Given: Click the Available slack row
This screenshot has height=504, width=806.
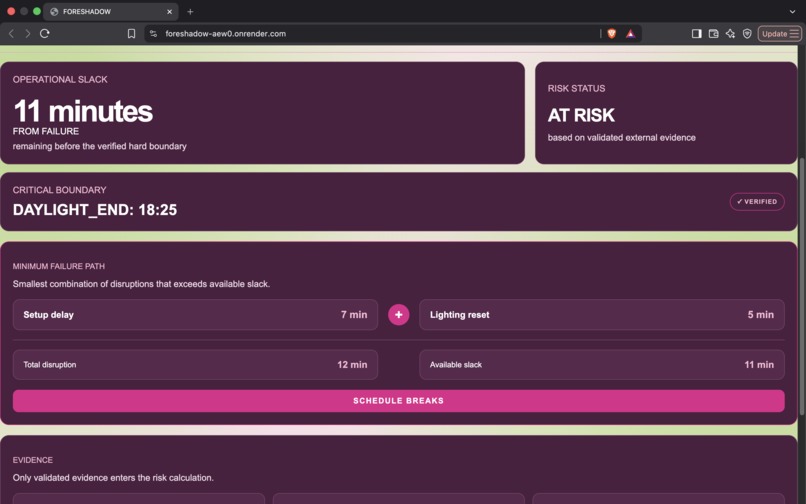Looking at the screenshot, I should click(x=602, y=365).
